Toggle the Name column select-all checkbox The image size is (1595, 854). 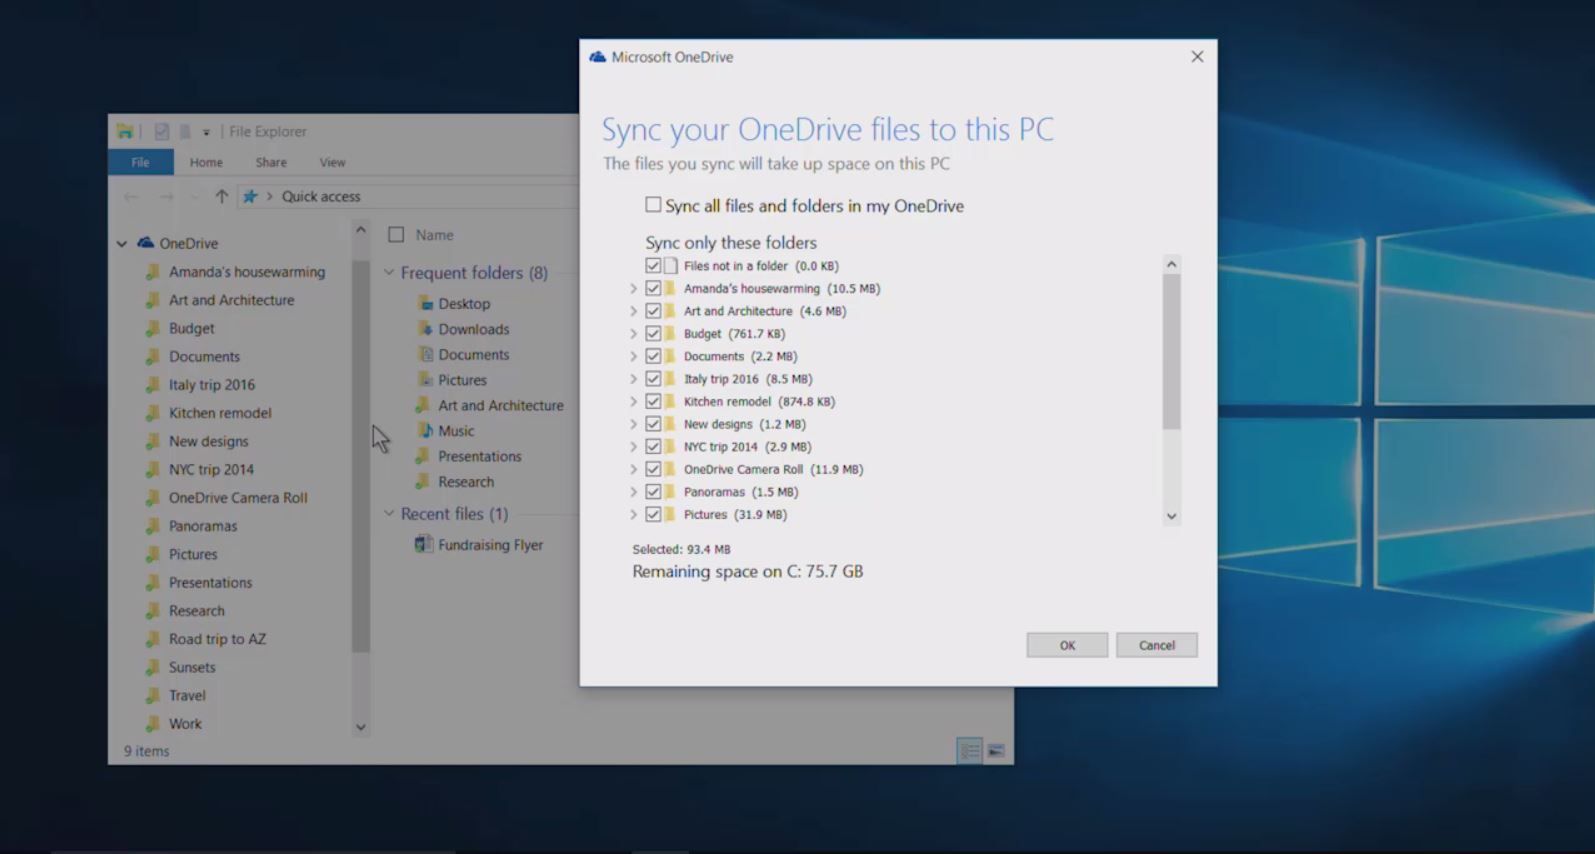point(396,235)
